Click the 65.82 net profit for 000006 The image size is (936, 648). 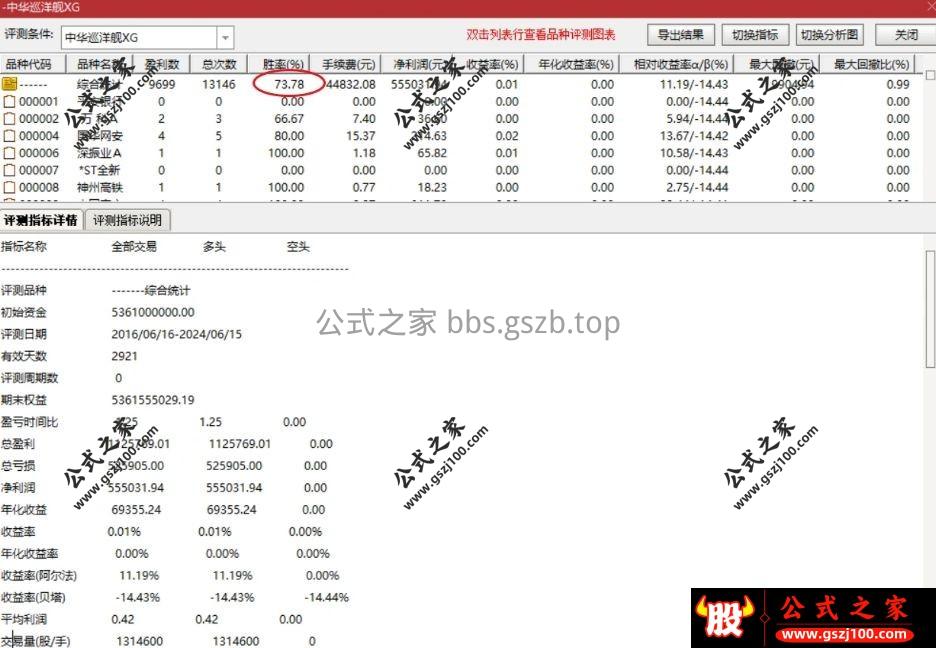[x=432, y=153]
